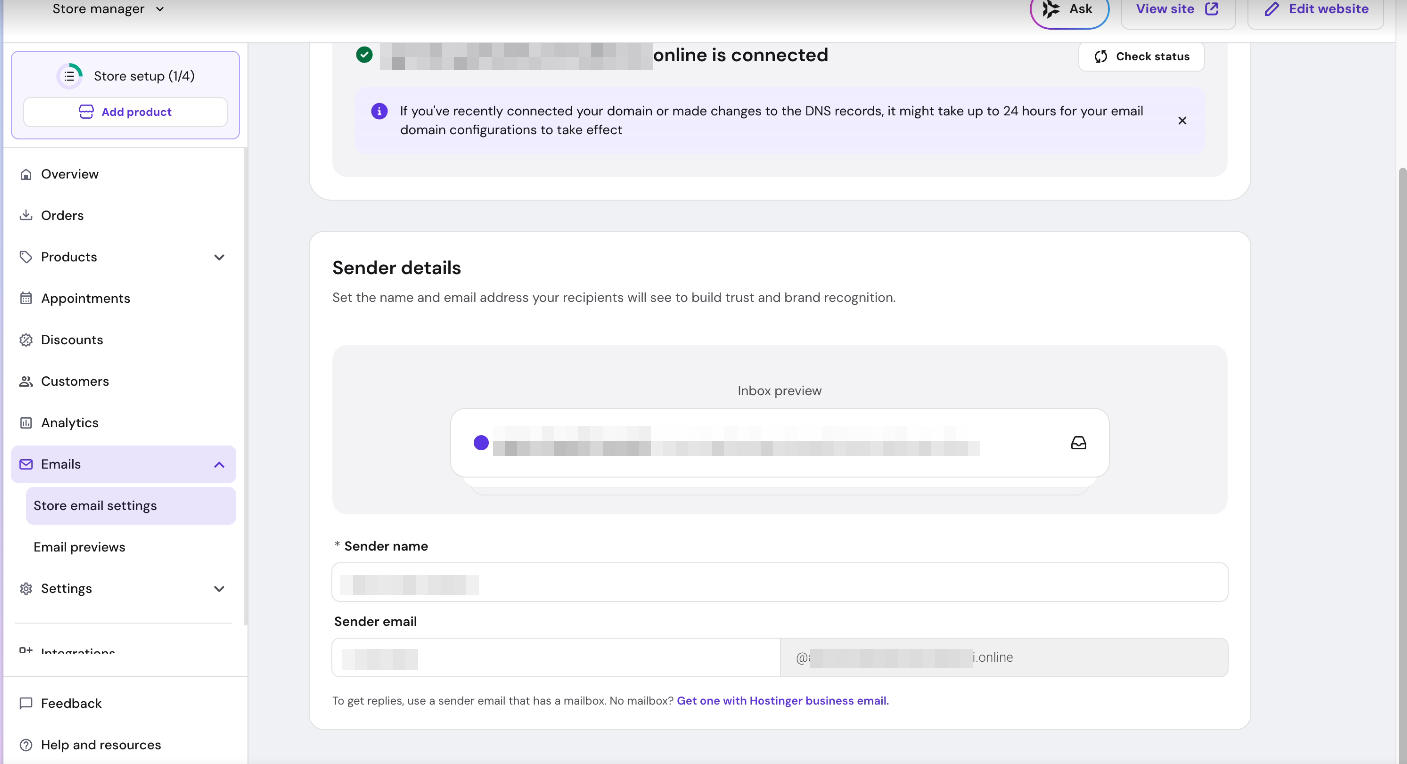
Task: Click the Add product button
Action: click(x=125, y=112)
